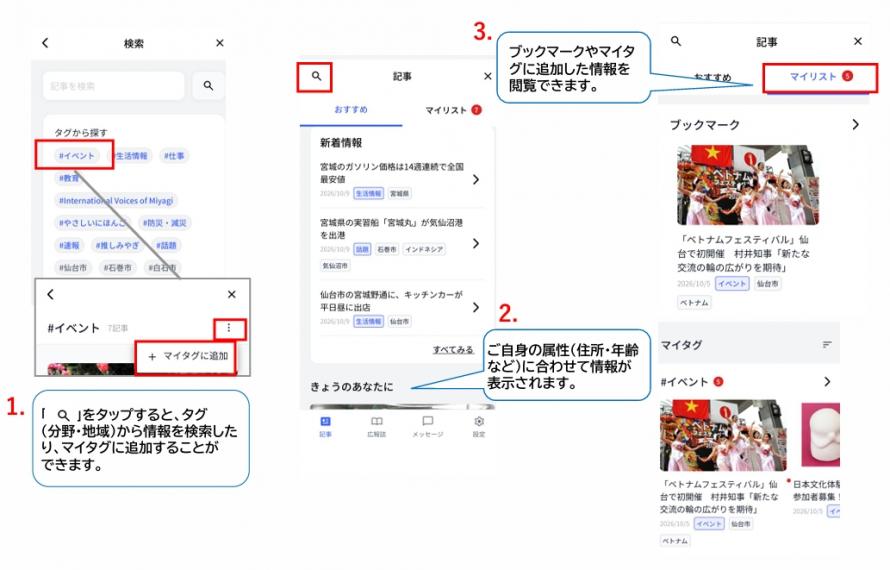Select マイリスト tab on right screen
The height and width of the screenshot is (570, 890).
coord(821,77)
